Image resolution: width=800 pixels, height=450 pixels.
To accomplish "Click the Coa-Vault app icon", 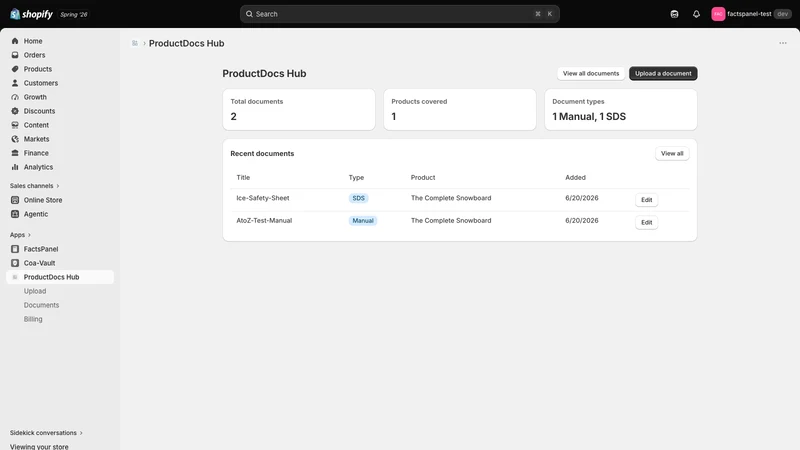I will click(x=15, y=263).
